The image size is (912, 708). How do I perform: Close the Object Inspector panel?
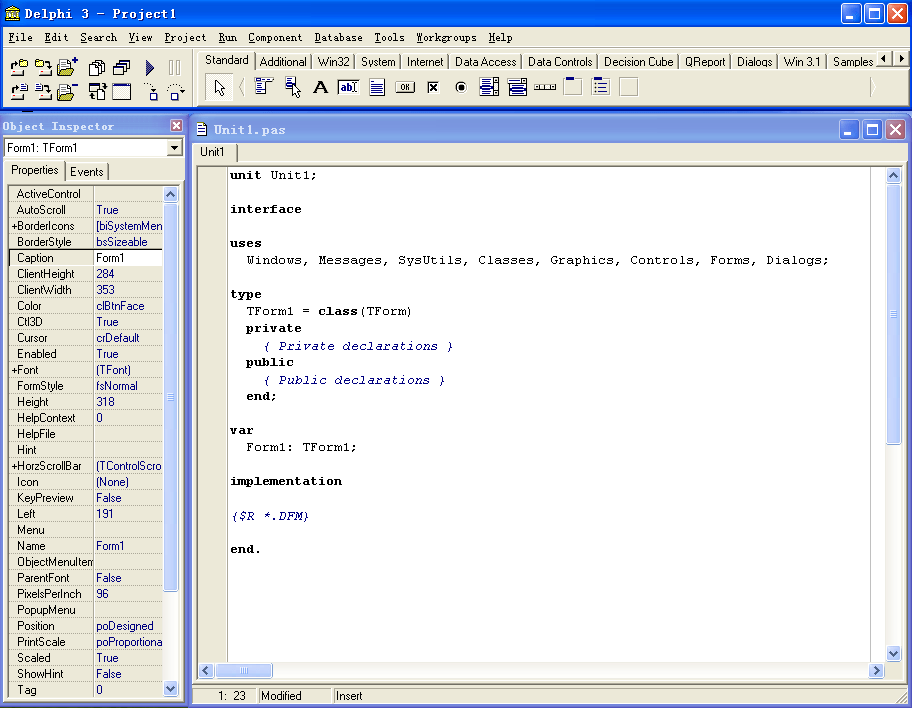pos(176,126)
